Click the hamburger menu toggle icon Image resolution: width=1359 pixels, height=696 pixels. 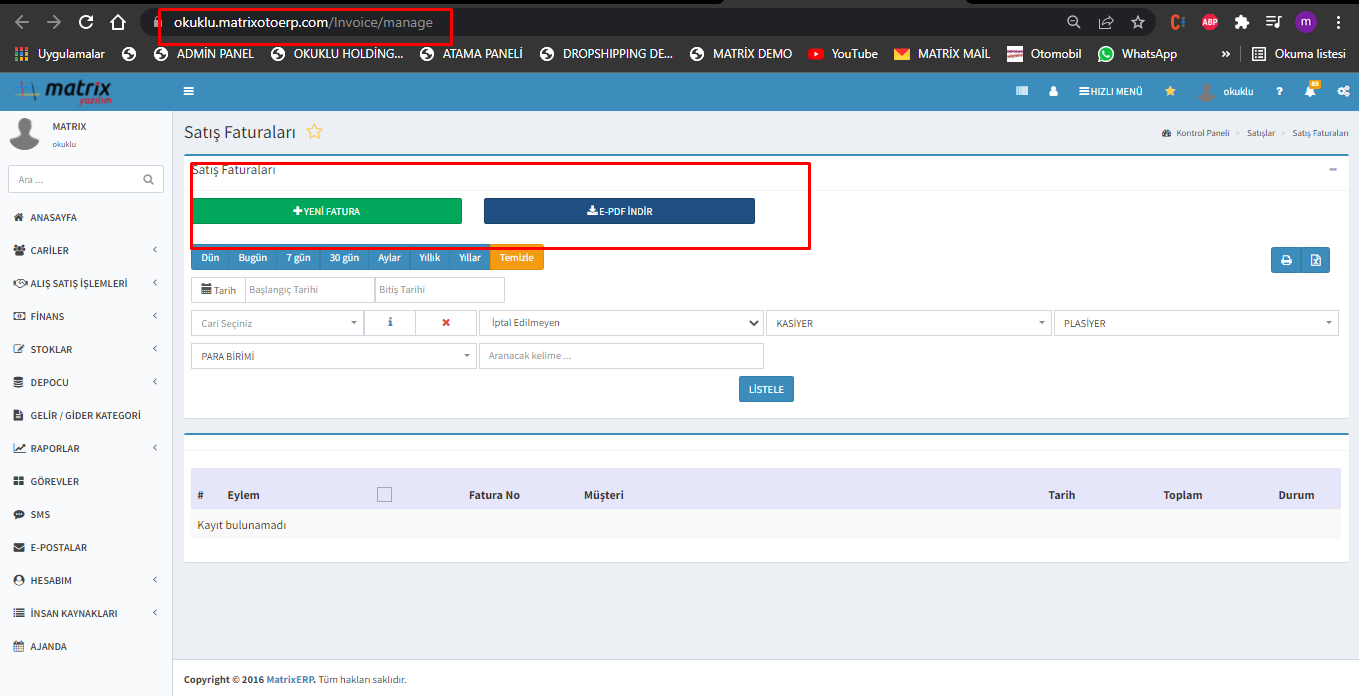click(188, 91)
